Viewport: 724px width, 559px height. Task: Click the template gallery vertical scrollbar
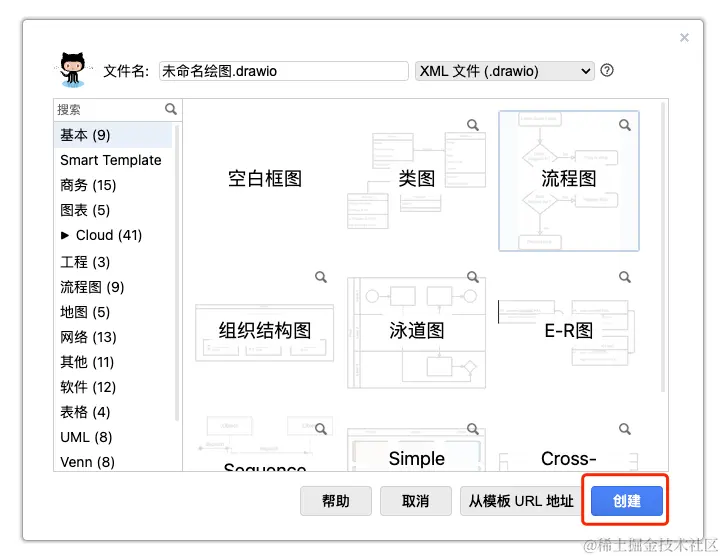click(663, 247)
